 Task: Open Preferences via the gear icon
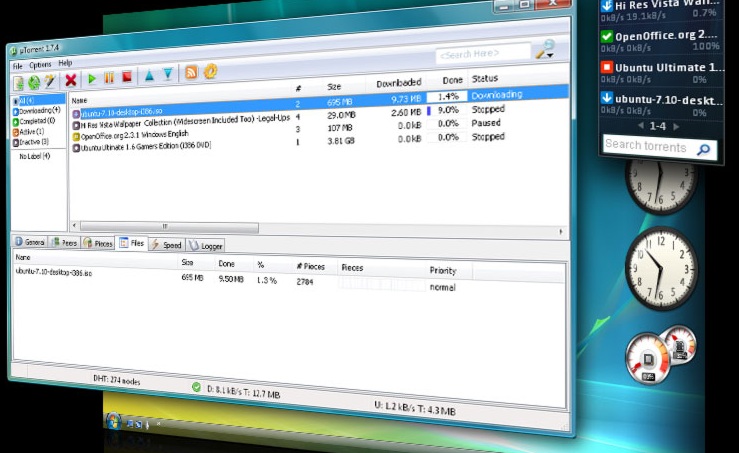(x=210, y=71)
